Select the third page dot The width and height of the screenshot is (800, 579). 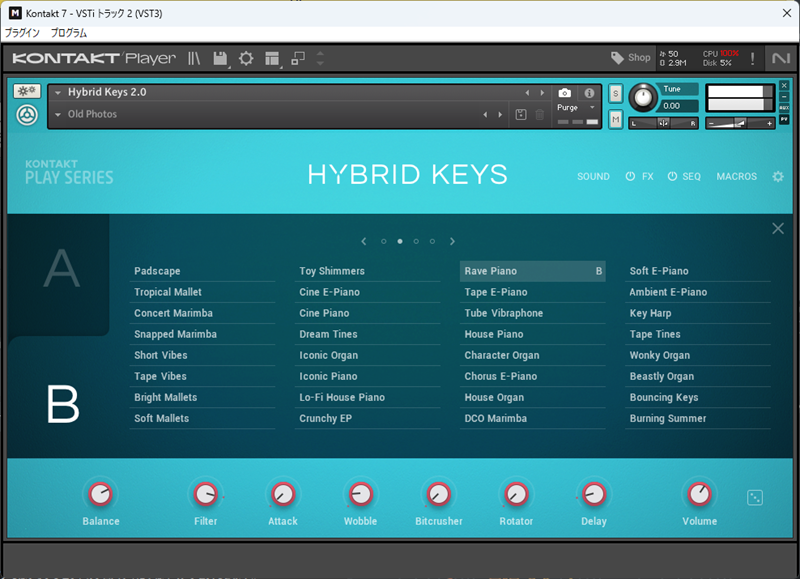[x=416, y=241]
